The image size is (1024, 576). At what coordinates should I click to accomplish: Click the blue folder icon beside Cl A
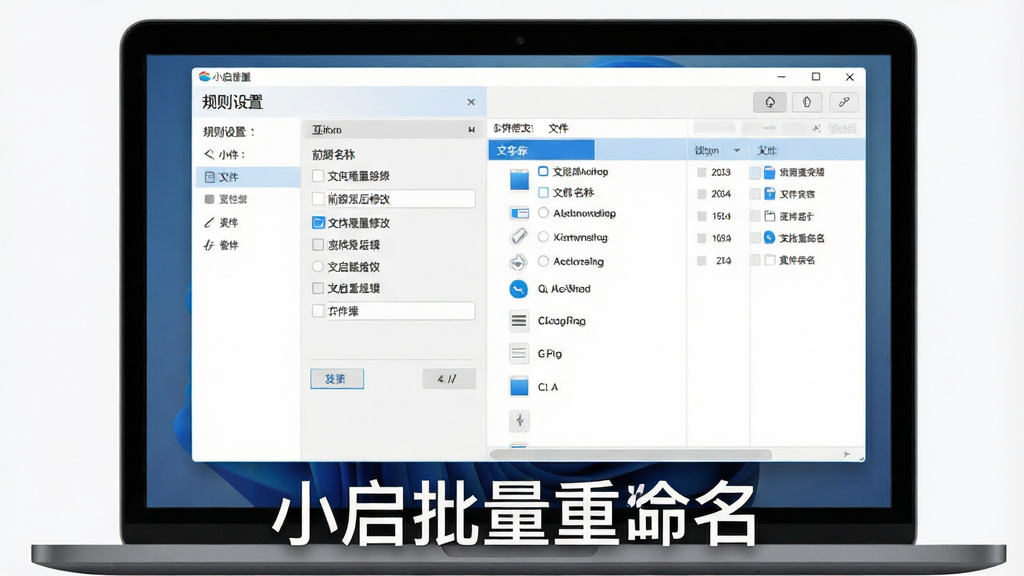pos(519,387)
